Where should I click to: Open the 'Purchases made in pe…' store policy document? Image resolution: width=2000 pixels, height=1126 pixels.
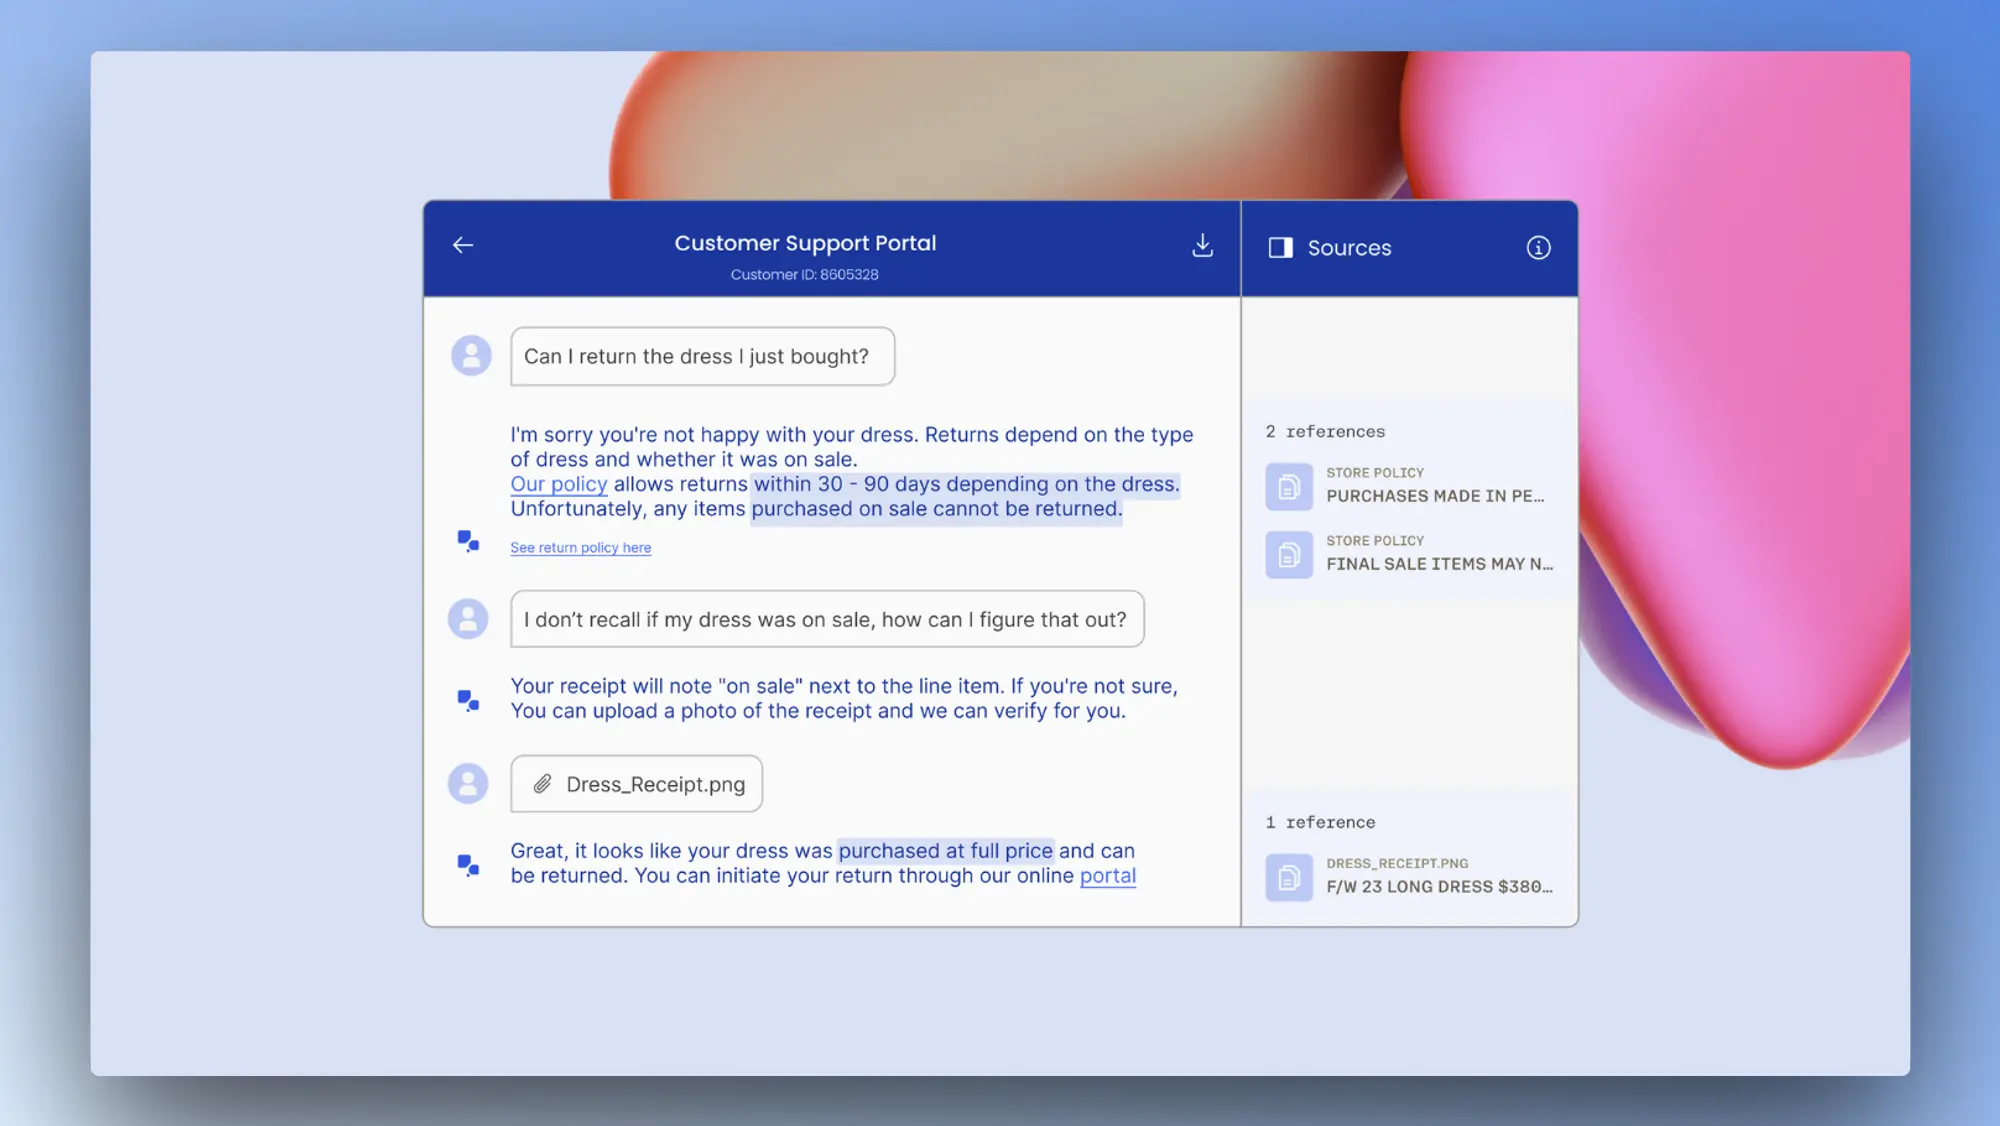click(x=1434, y=495)
